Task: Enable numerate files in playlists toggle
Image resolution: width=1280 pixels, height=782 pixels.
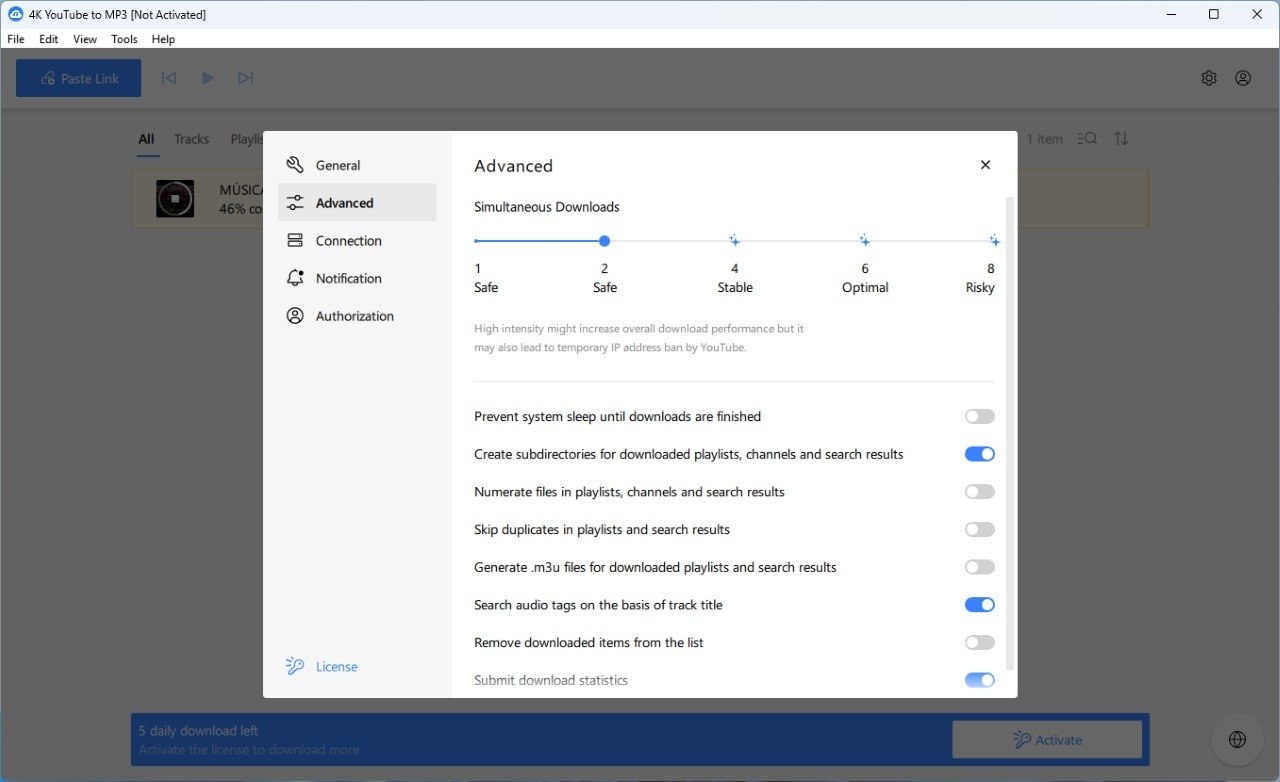Action: [980, 492]
